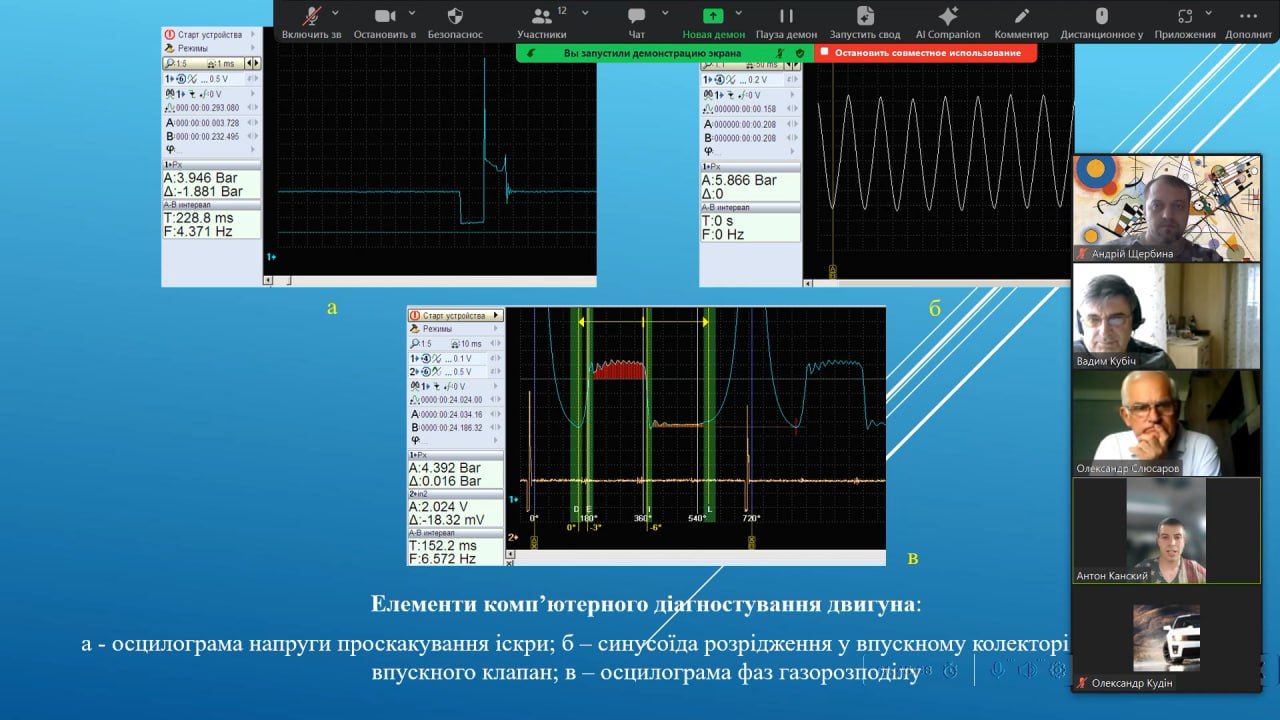Select Андрій Щербина video thumbnail
1280x720 pixels.
pyautogui.click(x=1166, y=208)
